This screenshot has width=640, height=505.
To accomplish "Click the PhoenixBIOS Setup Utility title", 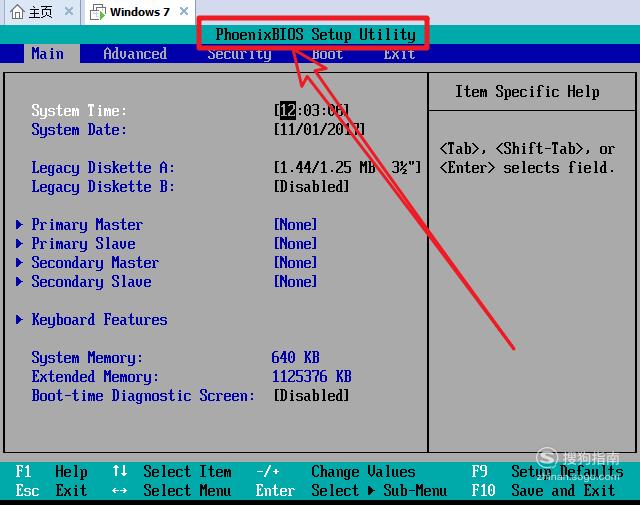I will pos(316,34).
